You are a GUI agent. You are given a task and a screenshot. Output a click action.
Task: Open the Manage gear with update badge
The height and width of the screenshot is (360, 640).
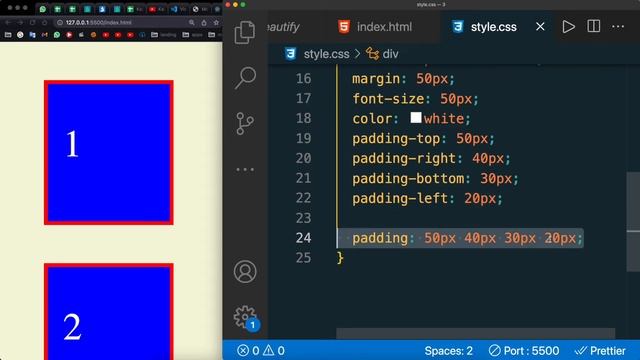pyautogui.click(x=246, y=318)
